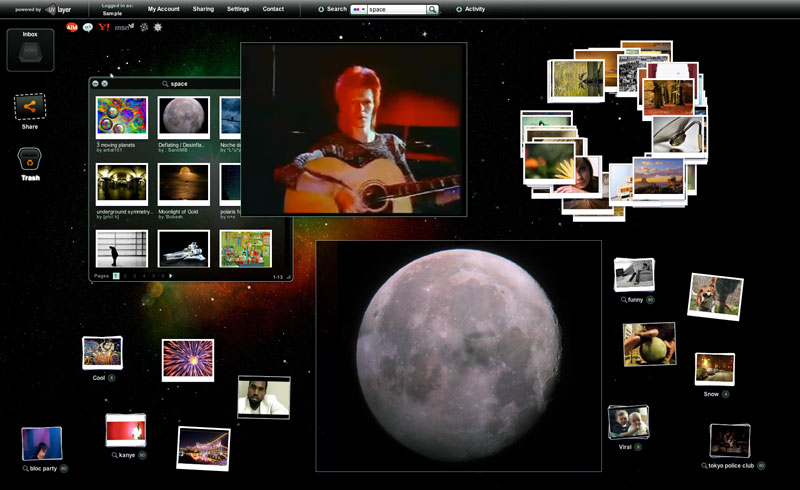
Task: Open the dog photo on the right
Action: 715,297
